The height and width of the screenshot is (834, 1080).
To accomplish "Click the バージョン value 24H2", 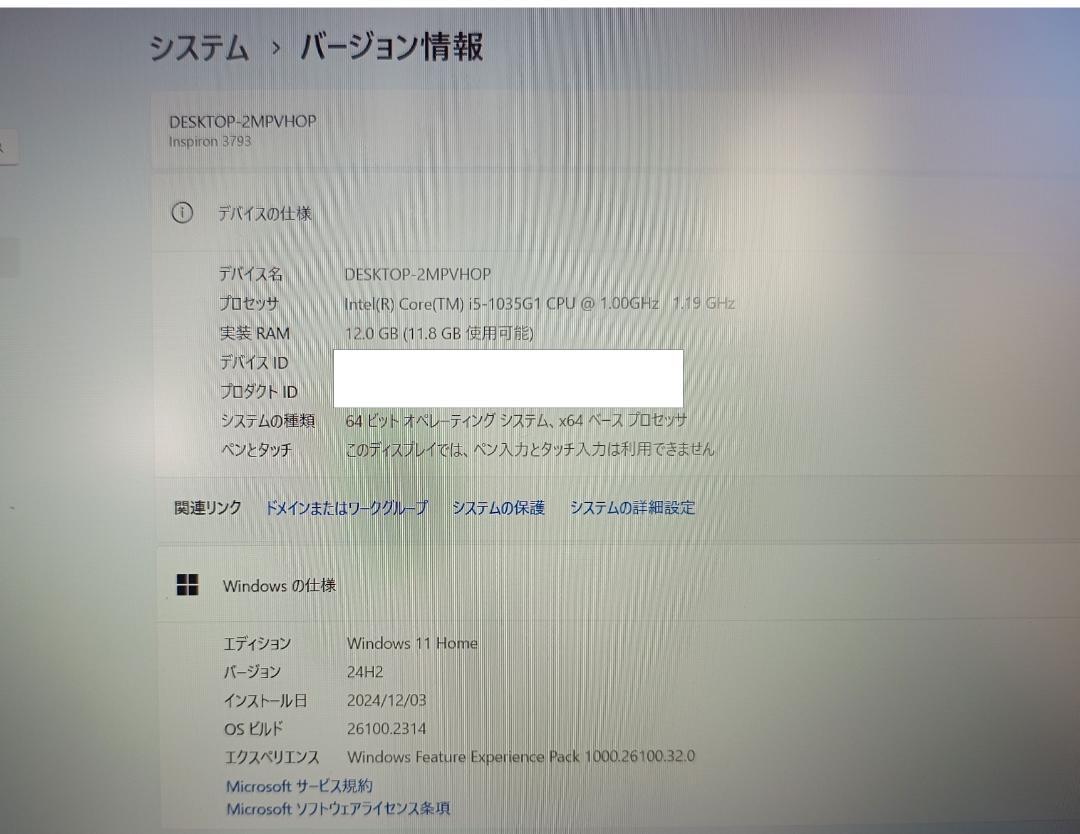I will [x=365, y=672].
